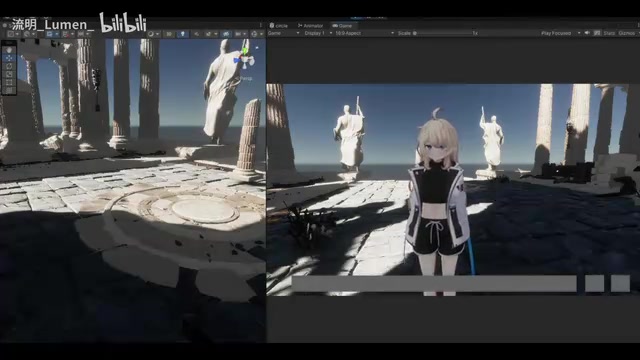Click the increment snapping icon
640x360 pixels.
(x=81, y=34)
